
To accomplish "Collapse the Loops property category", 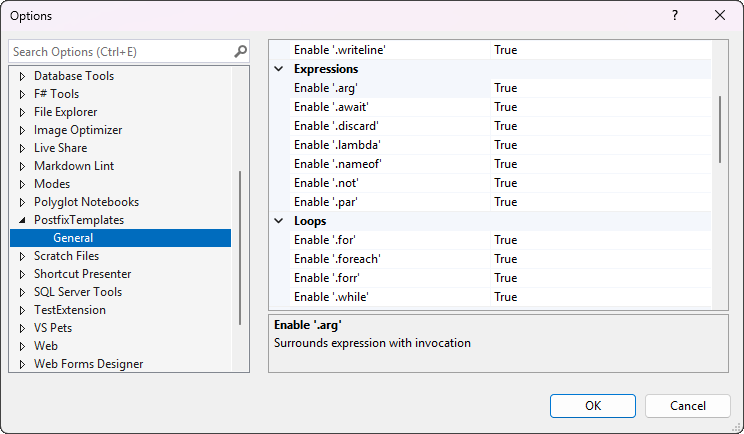I will [279, 221].
